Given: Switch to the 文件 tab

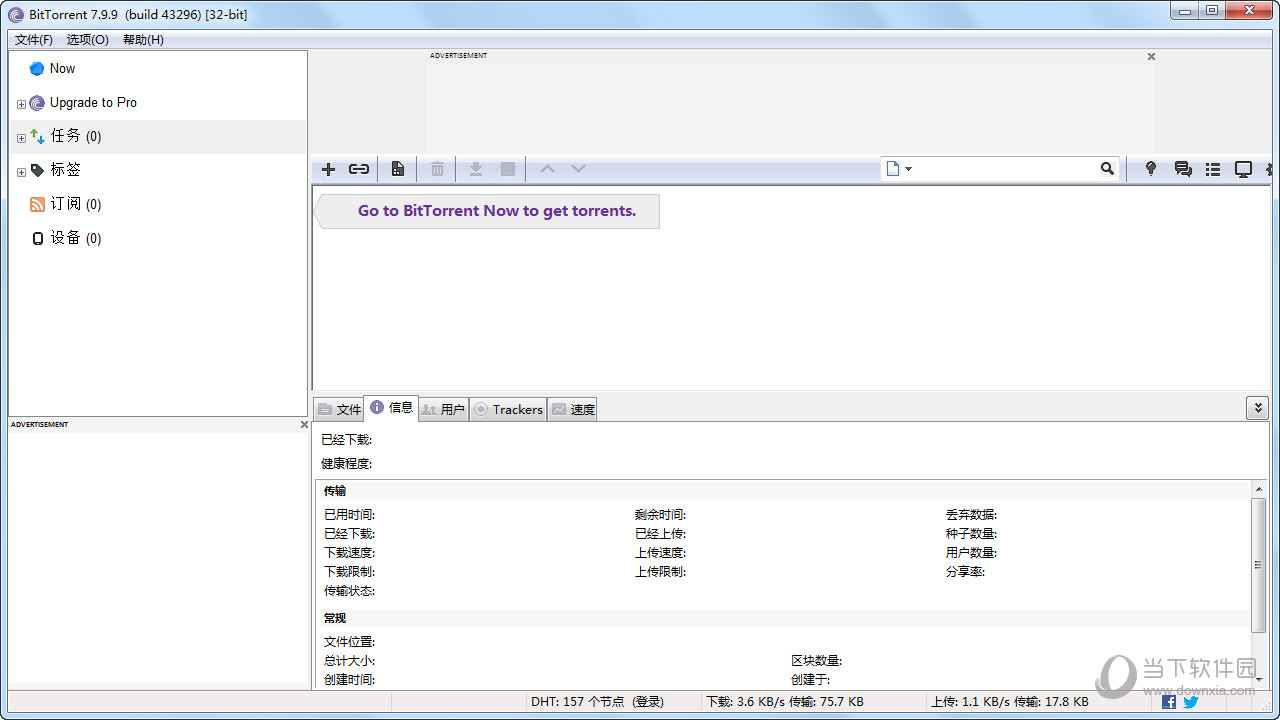Looking at the screenshot, I should point(339,409).
